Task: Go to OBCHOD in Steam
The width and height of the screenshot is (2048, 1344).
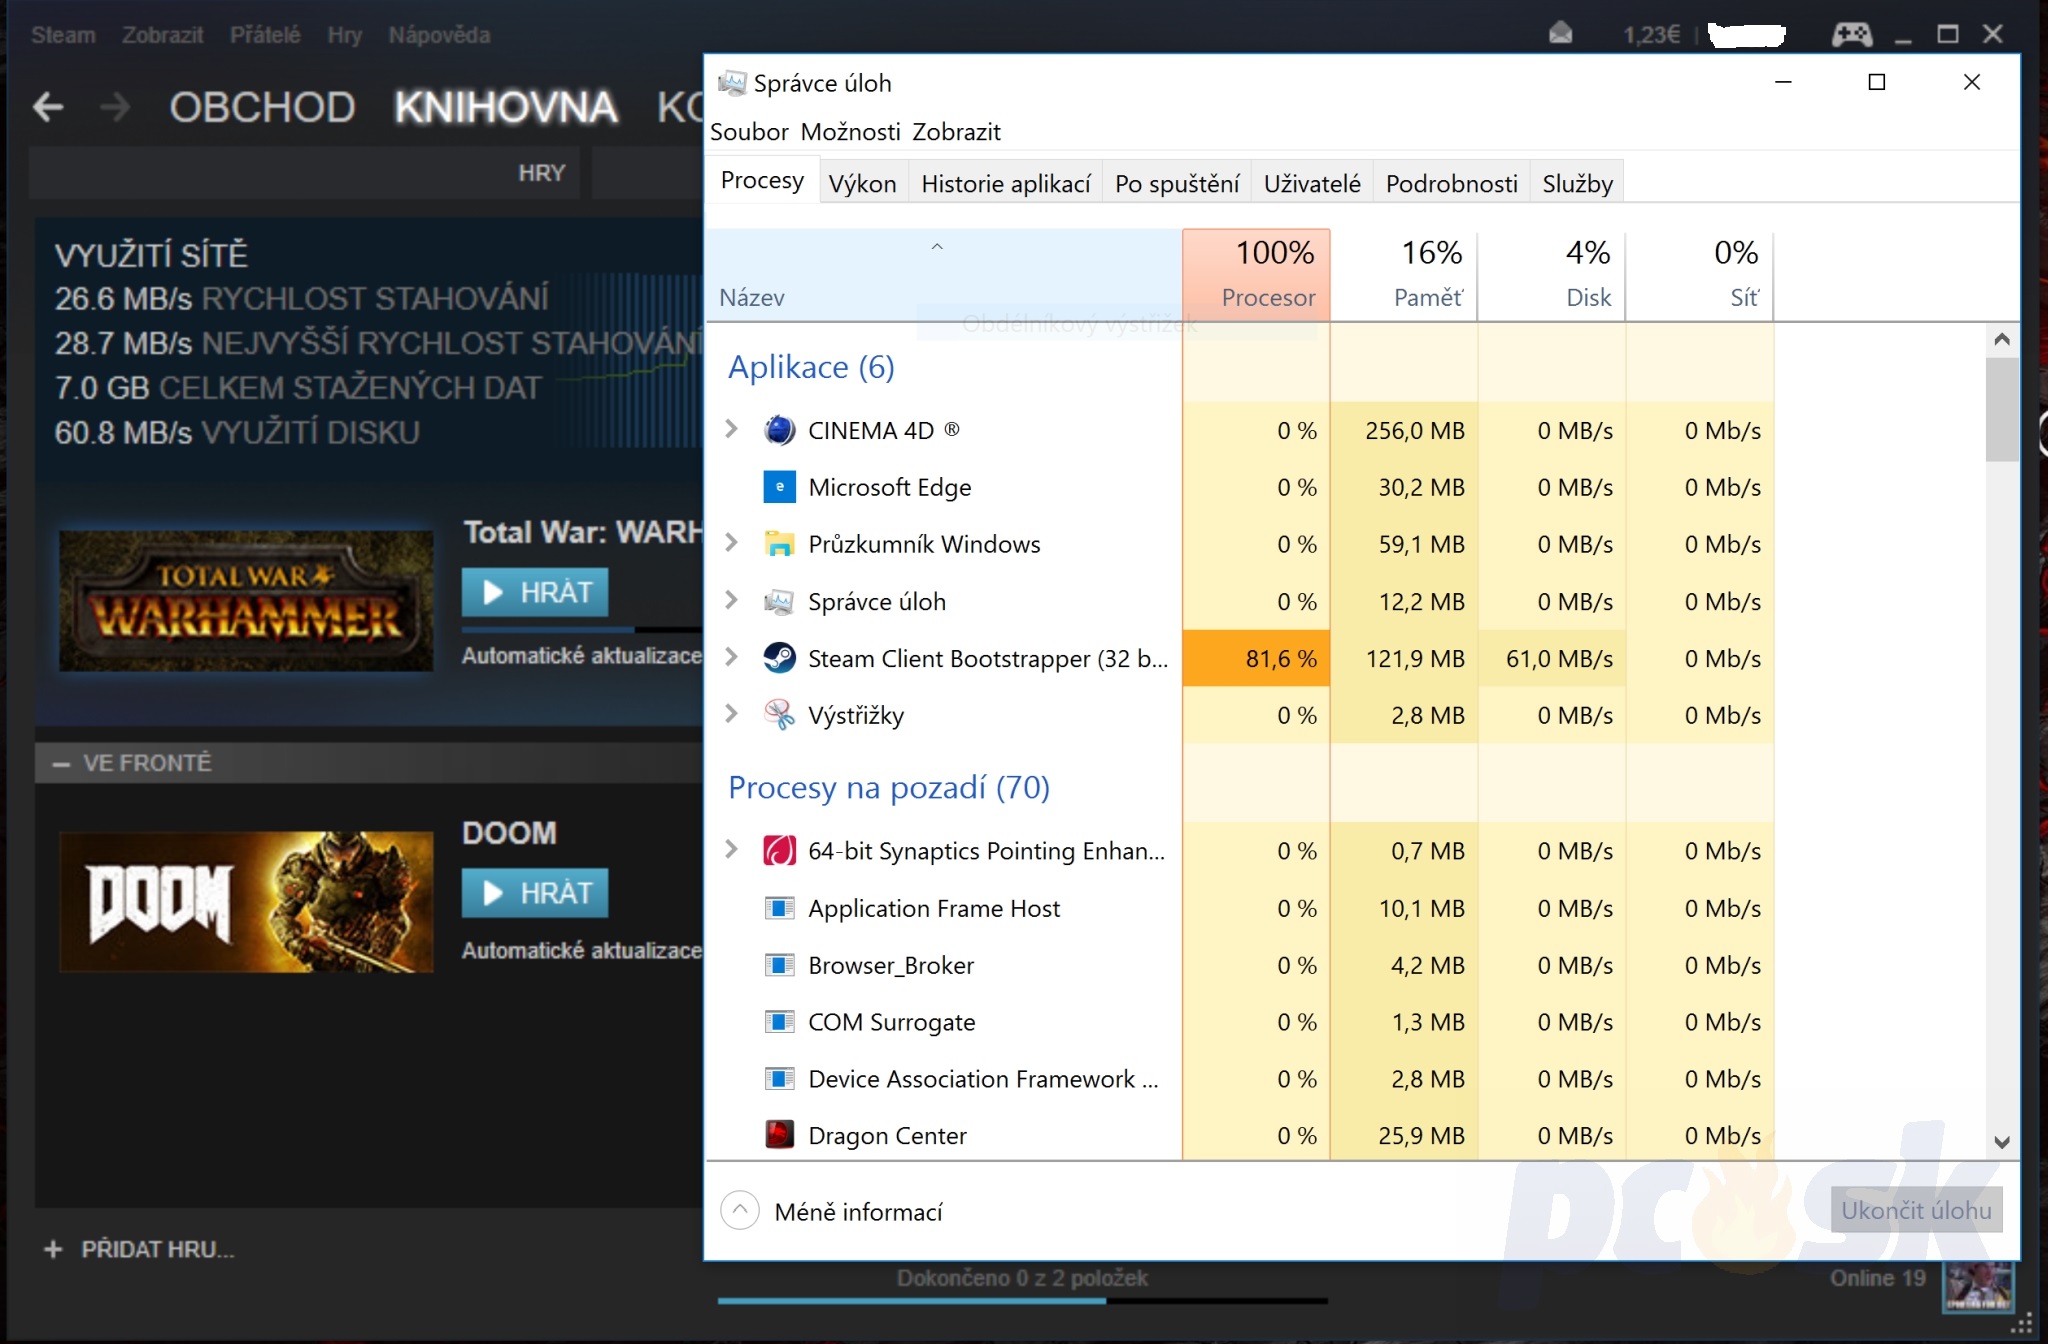Action: point(262,107)
